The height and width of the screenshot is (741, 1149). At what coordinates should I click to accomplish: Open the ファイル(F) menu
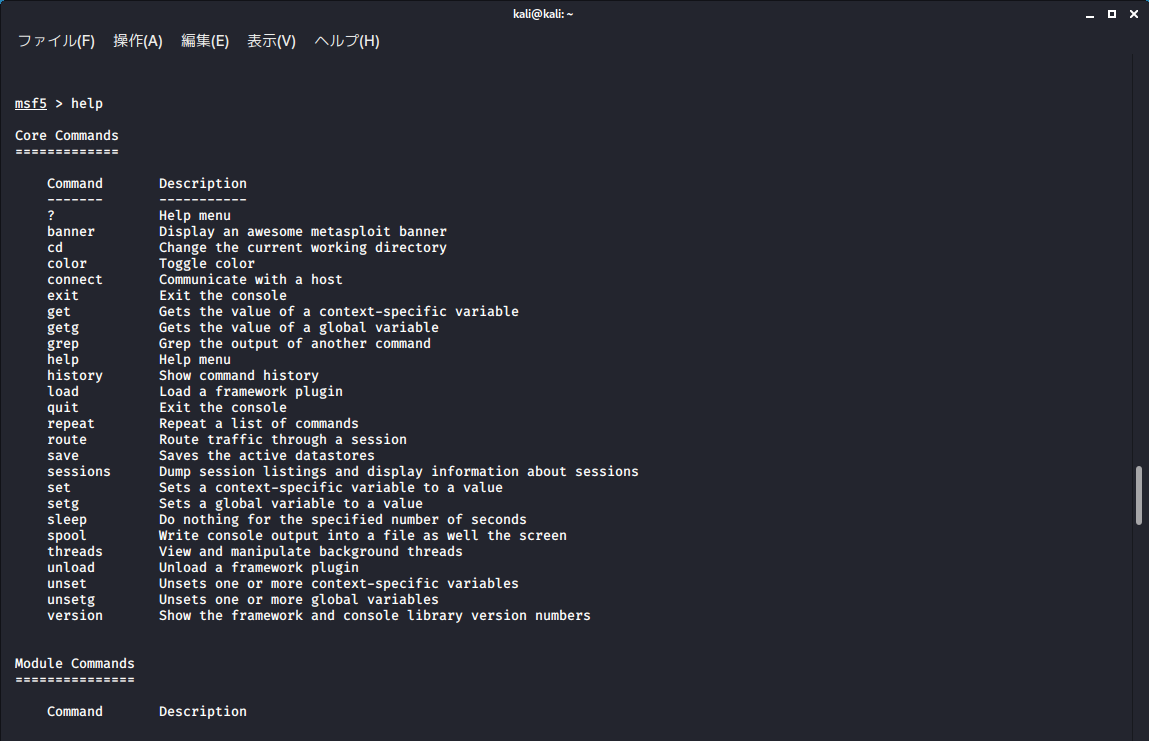click(56, 41)
